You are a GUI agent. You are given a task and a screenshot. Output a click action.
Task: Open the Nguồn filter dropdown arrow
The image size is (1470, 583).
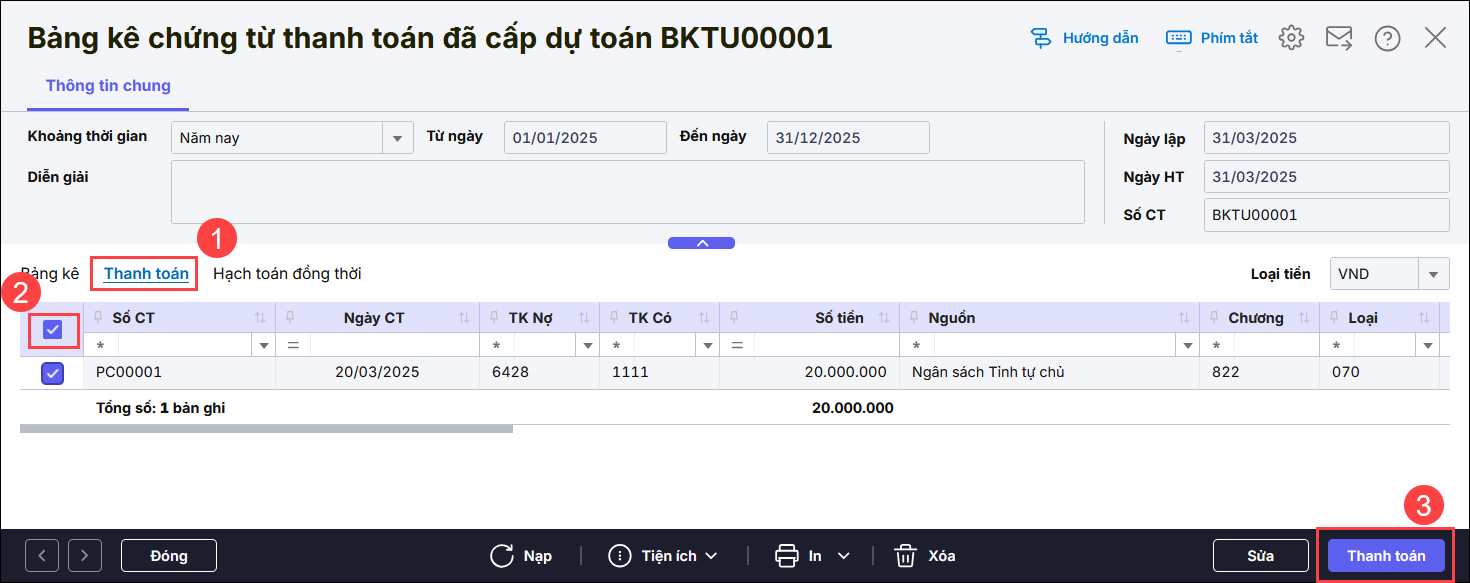point(1187,346)
